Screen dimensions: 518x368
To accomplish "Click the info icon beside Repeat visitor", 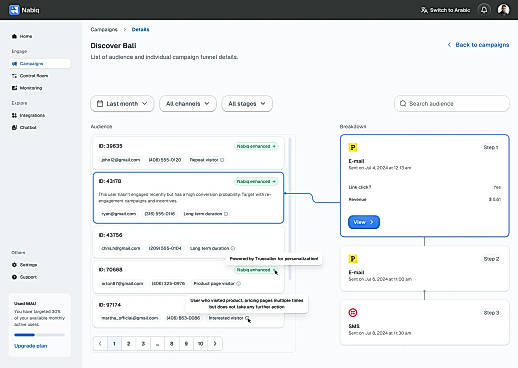I will (222, 160).
